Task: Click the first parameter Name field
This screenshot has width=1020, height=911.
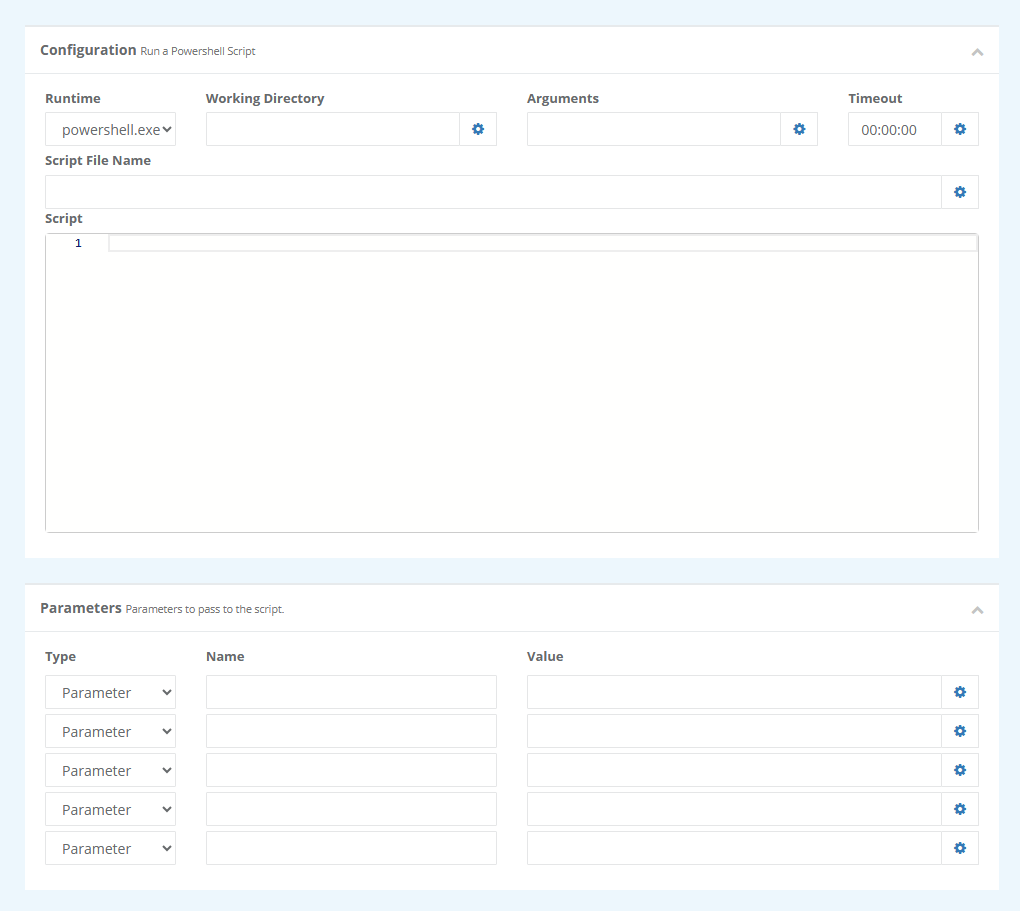Action: tap(350, 691)
